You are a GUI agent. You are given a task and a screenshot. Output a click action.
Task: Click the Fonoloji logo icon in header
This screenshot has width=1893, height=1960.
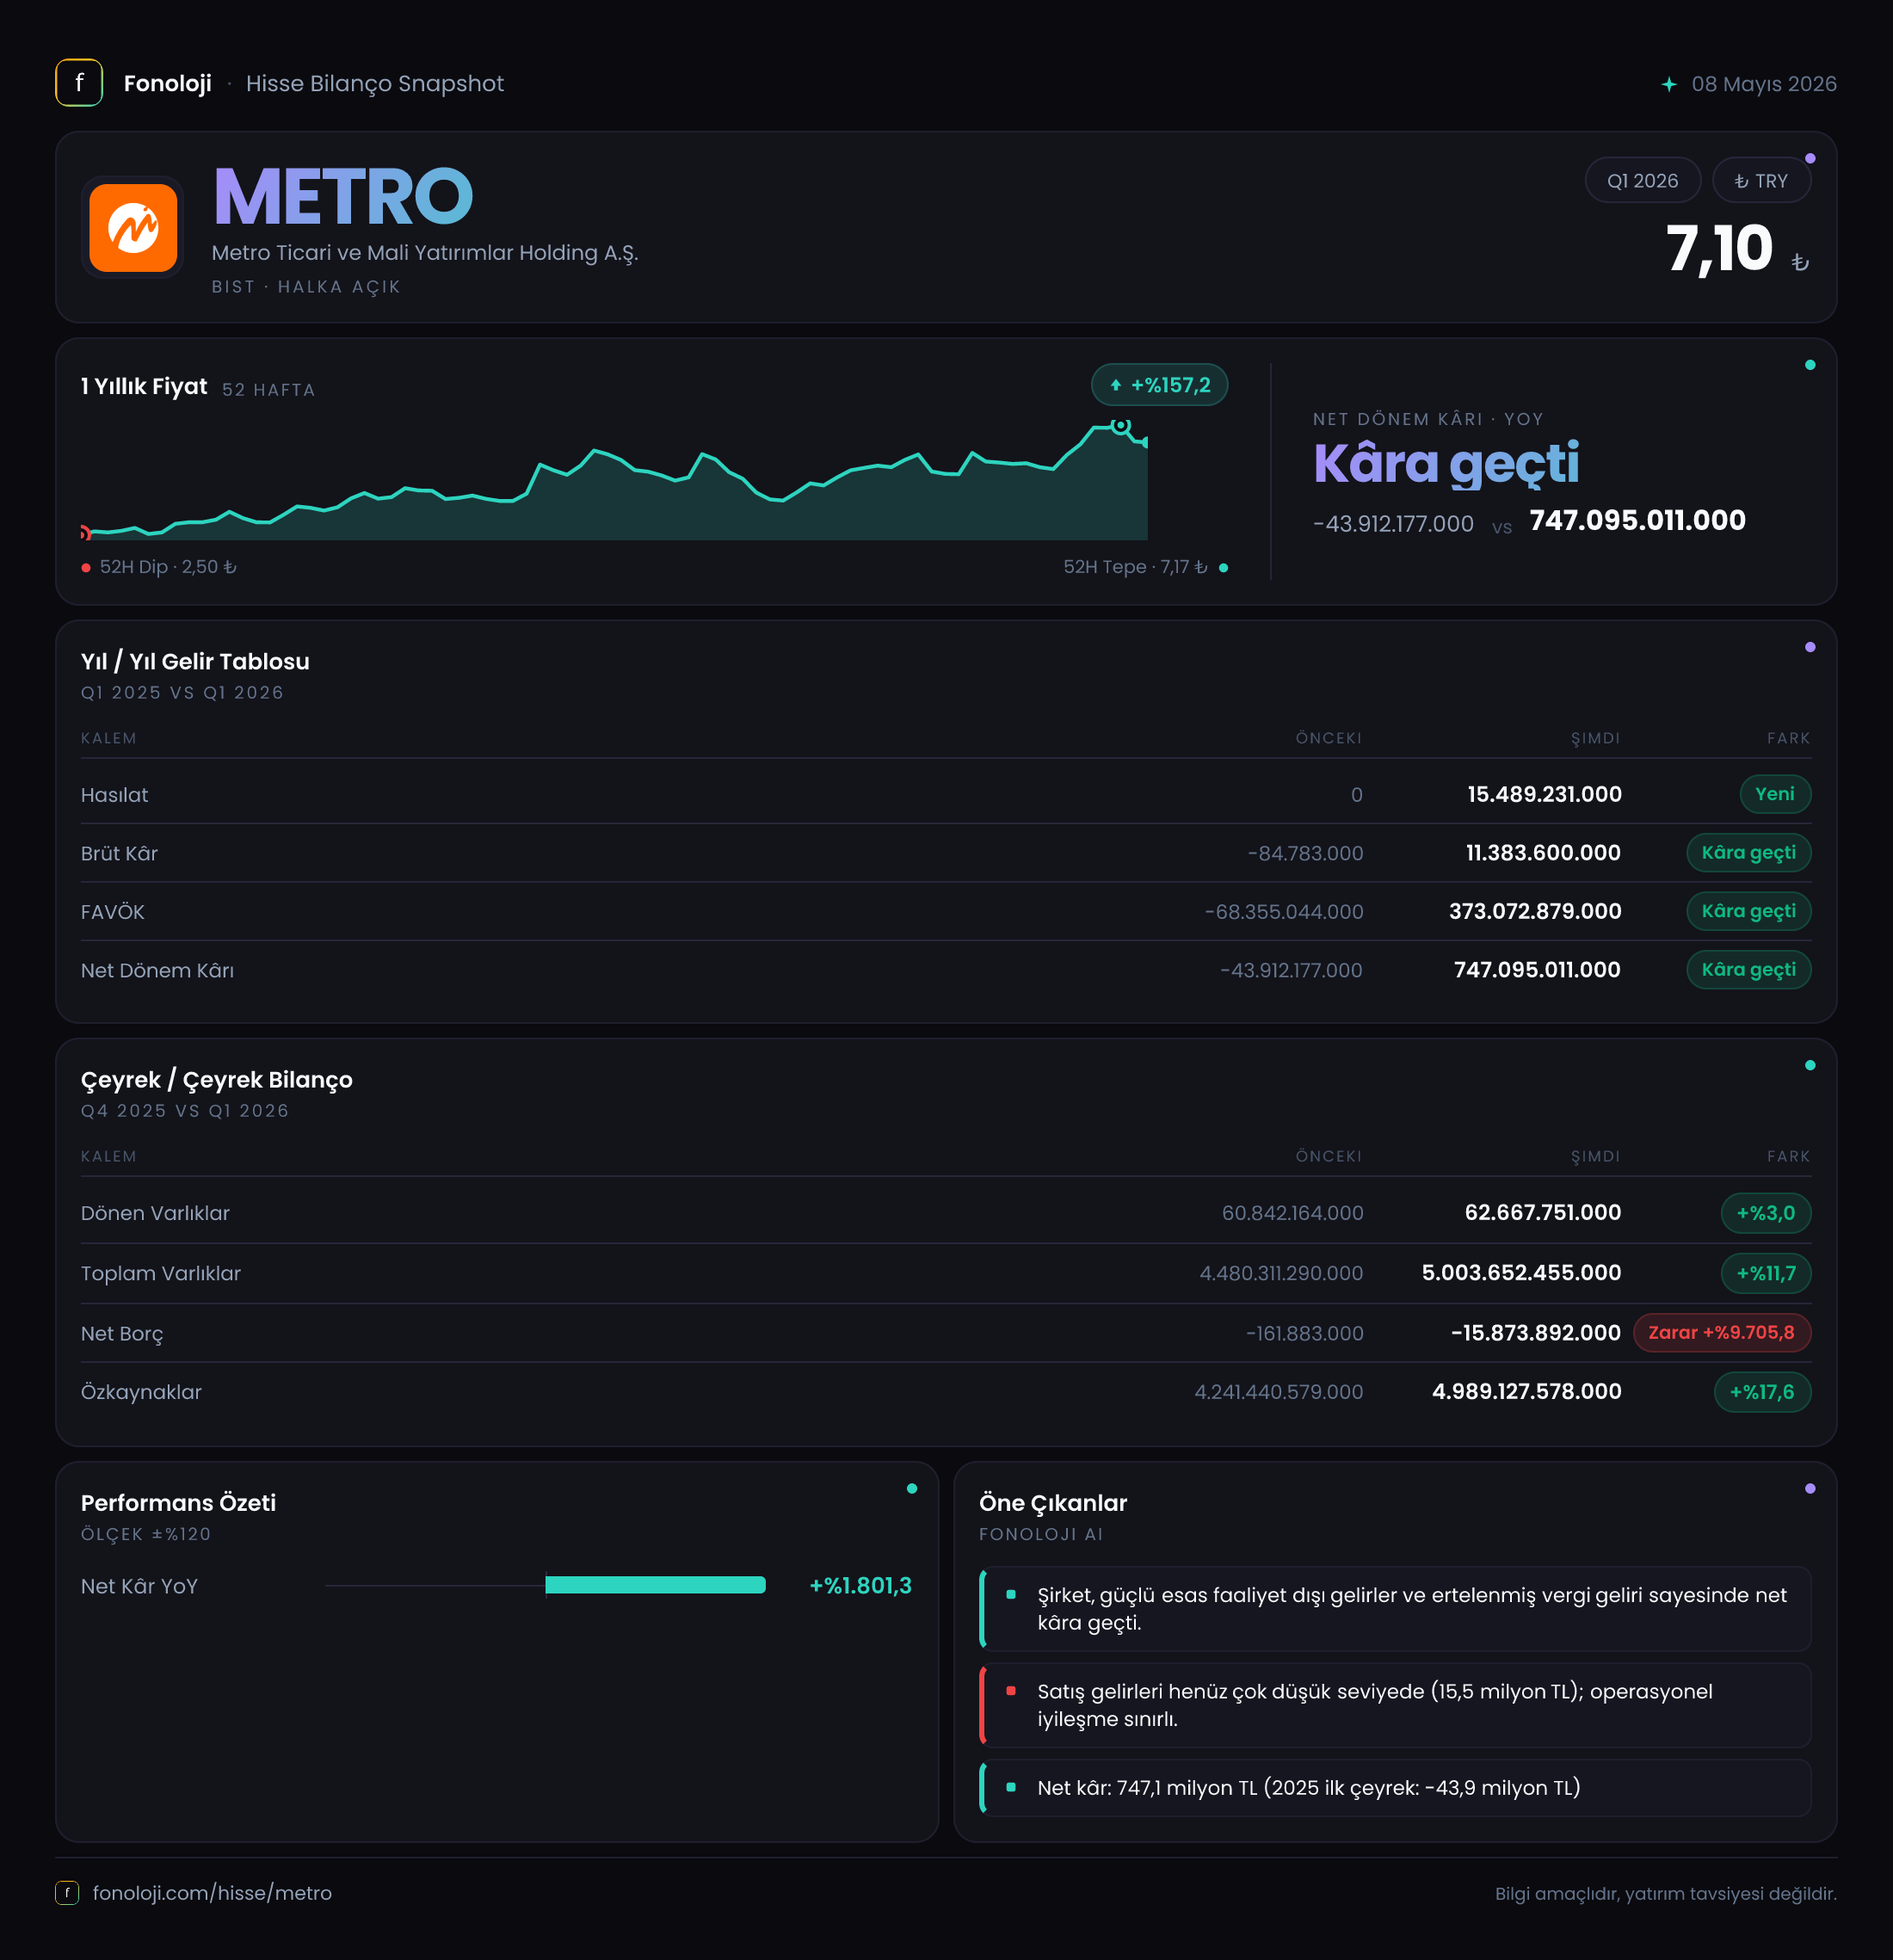click(79, 83)
